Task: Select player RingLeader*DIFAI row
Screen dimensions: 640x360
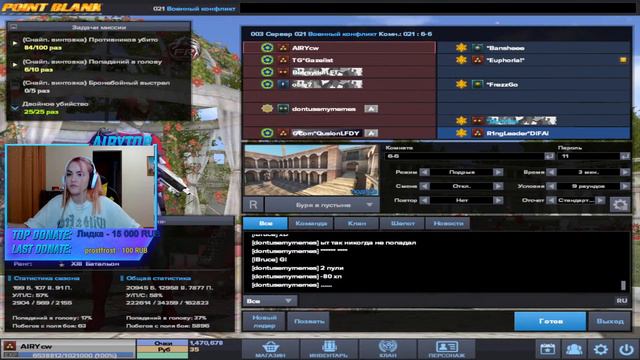Action: coord(534,133)
